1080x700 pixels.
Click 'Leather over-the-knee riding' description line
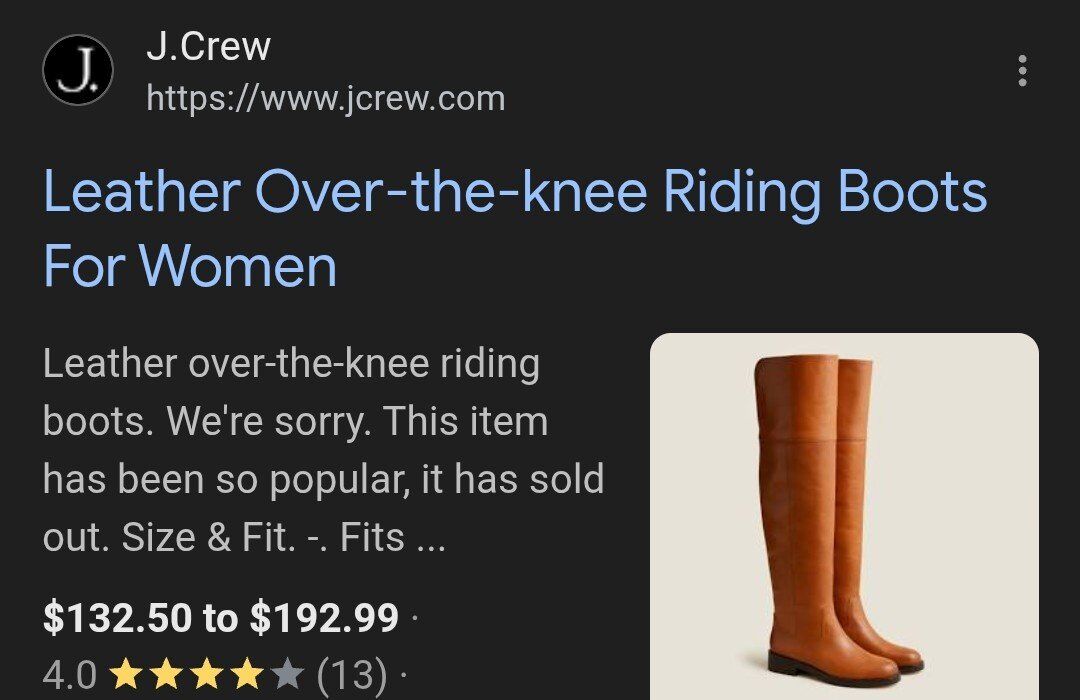tap(291, 363)
